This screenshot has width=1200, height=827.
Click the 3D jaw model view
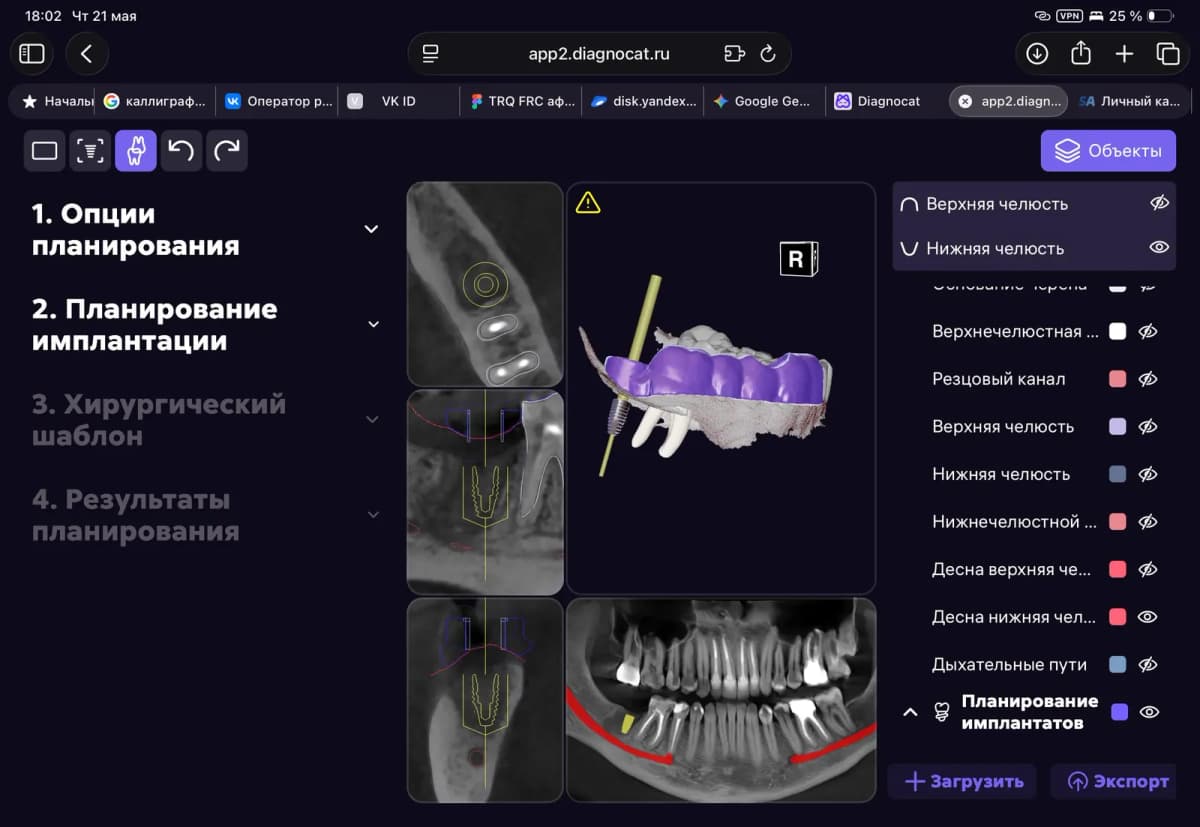(721, 388)
